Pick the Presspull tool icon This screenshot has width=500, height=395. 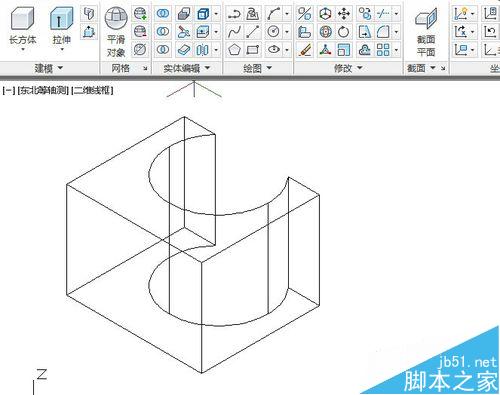pyautogui.click(x=89, y=32)
